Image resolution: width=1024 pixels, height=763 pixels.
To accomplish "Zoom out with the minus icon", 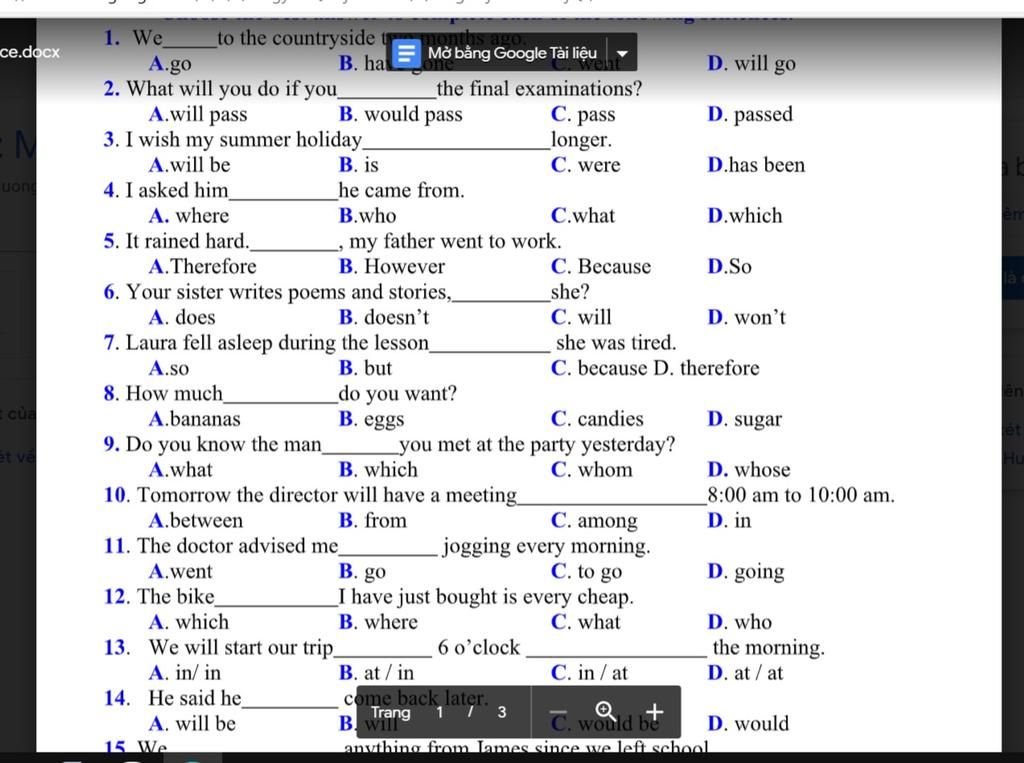I will [558, 712].
